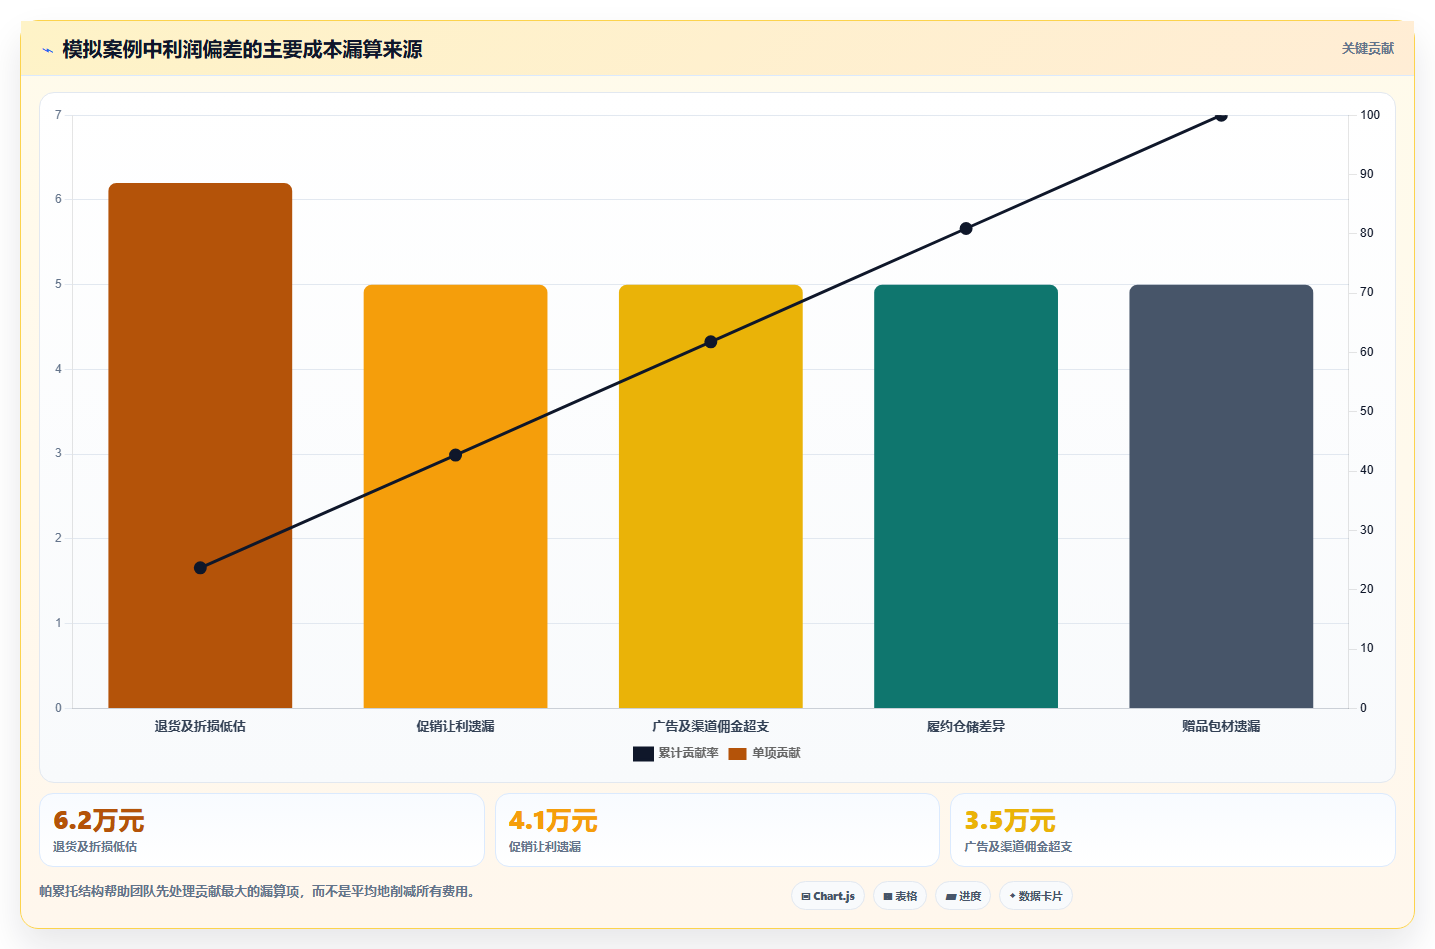1435x949 pixels.
Task: Click the right axis value 50
Action: (x=1366, y=411)
